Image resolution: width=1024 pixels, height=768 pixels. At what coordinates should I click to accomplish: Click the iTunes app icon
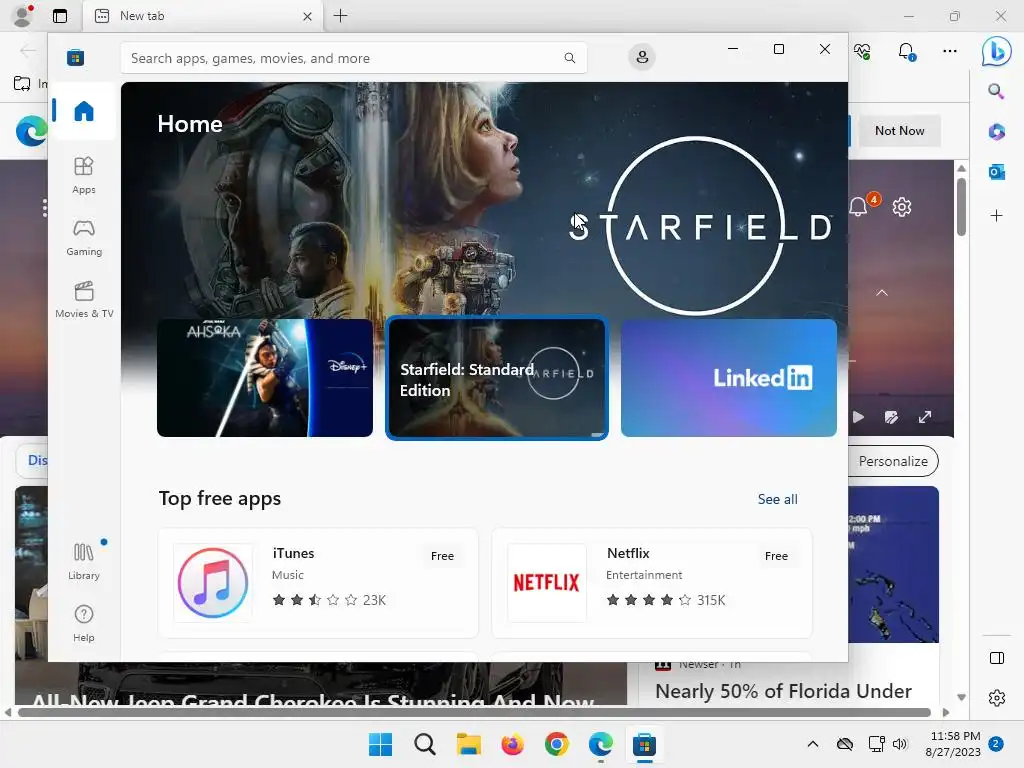(x=213, y=583)
